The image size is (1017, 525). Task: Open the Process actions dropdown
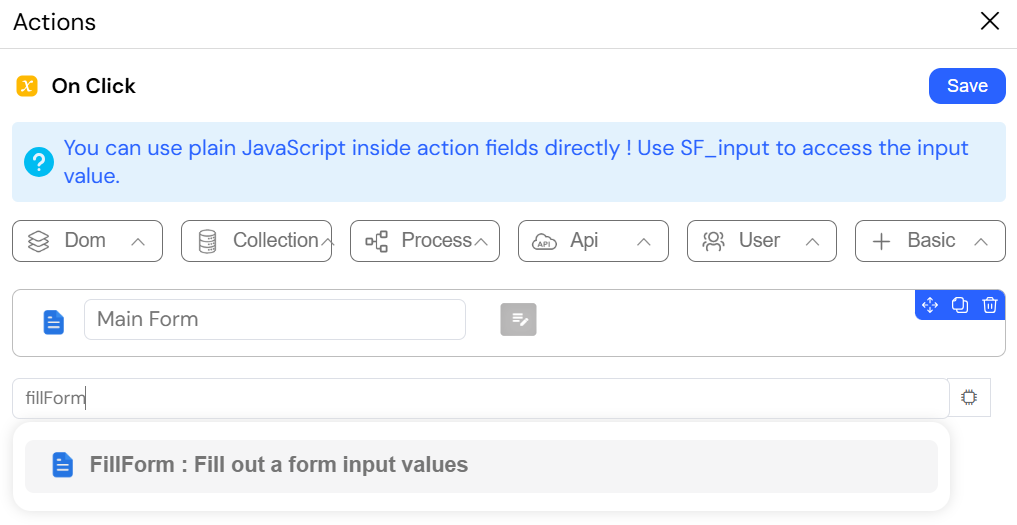(x=425, y=241)
